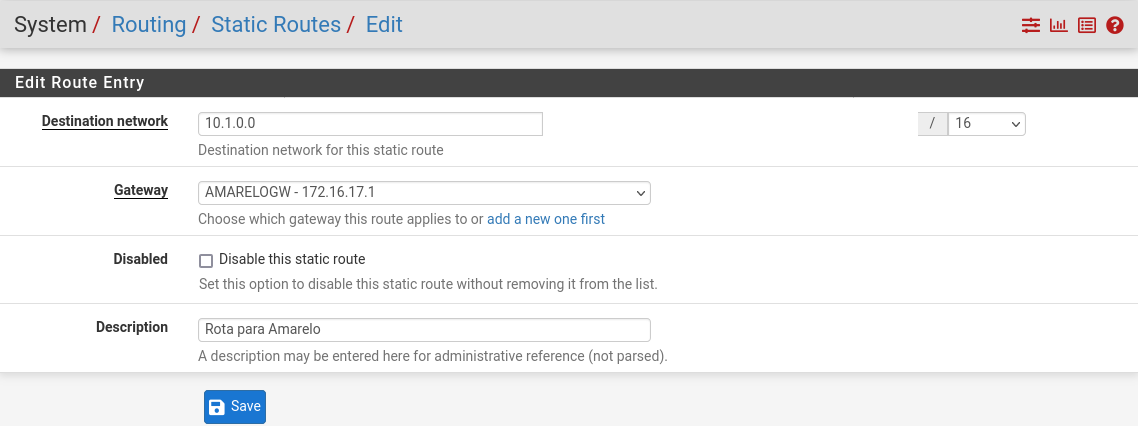Open related settings sliders icon

(1031, 25)
